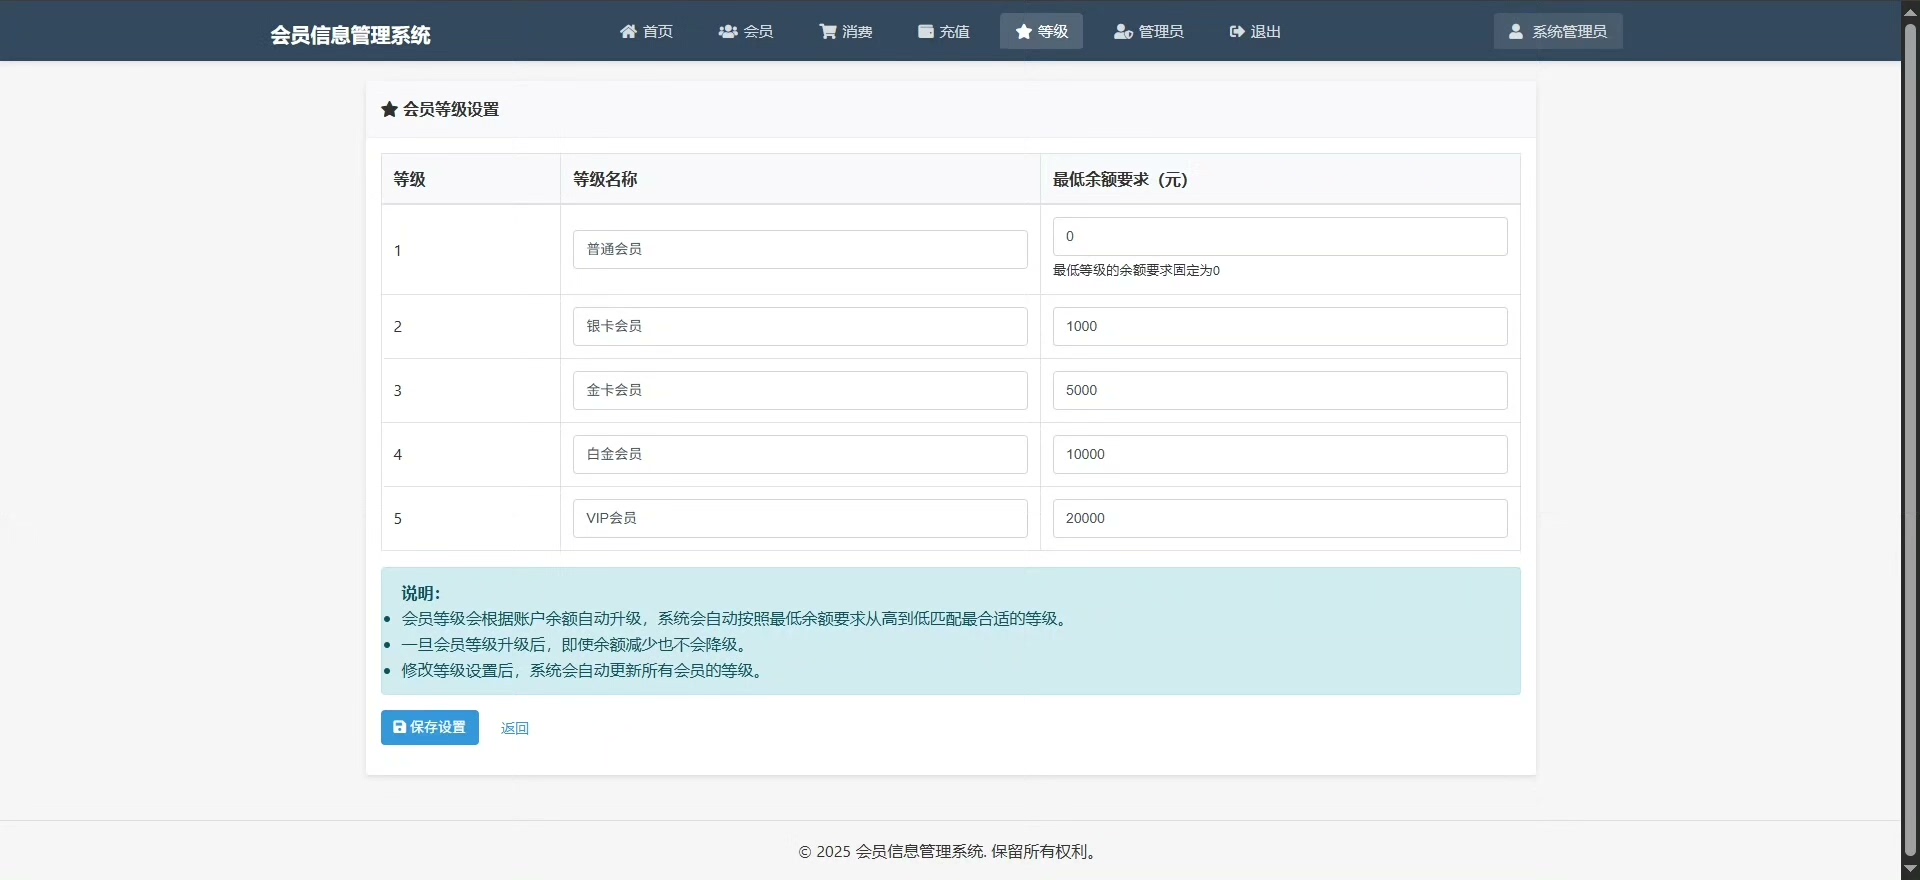
Task: Click the 白金会员 level name field
Action: coord(799,454)
